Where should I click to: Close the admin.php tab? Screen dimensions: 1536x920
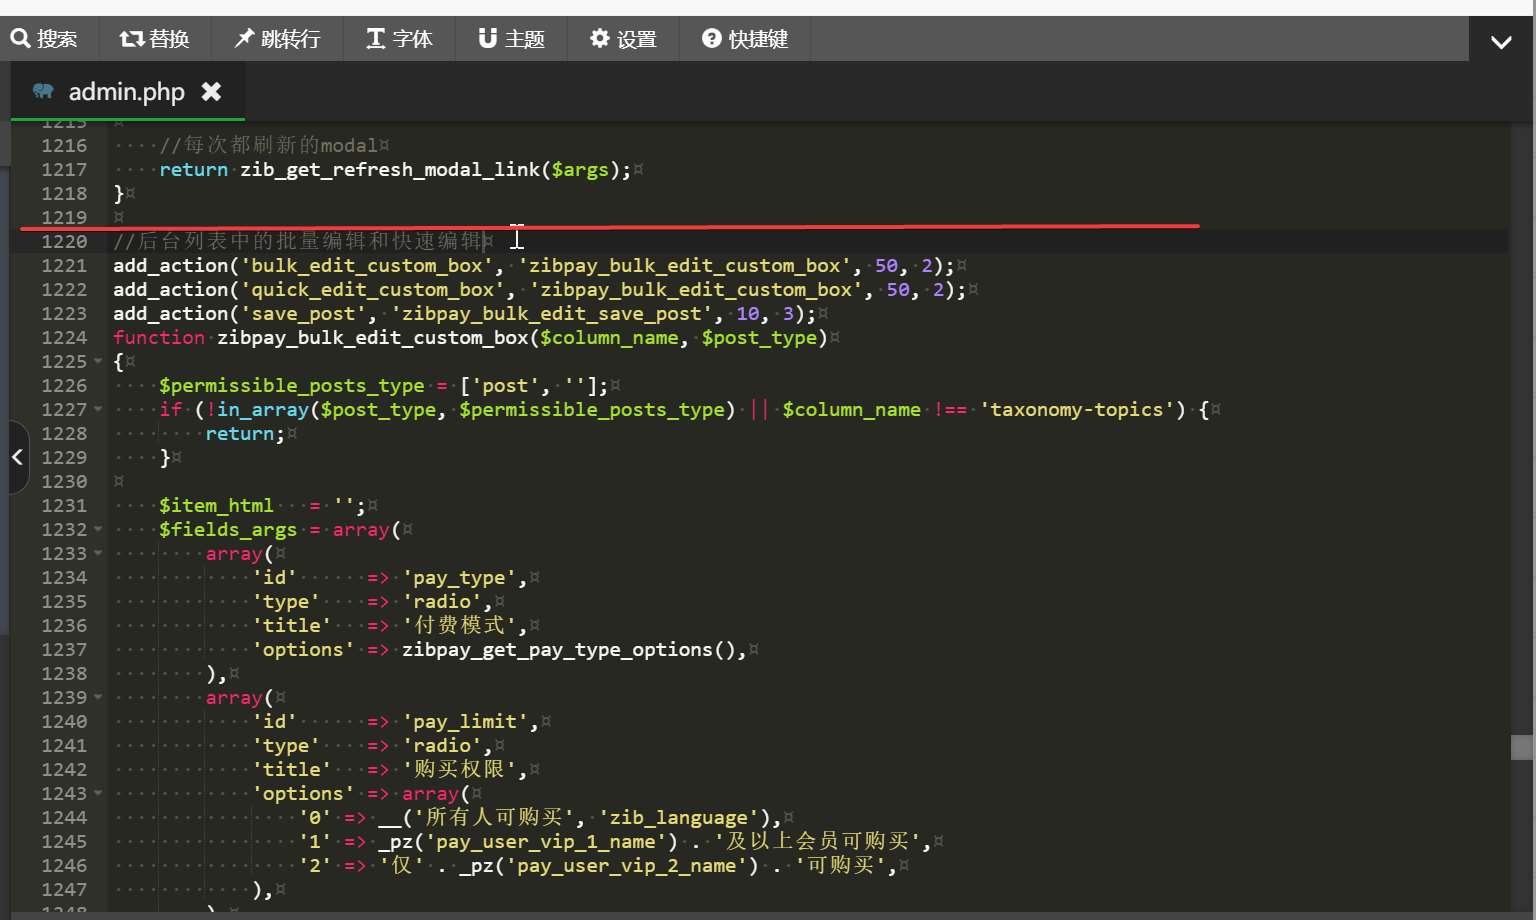211,92
